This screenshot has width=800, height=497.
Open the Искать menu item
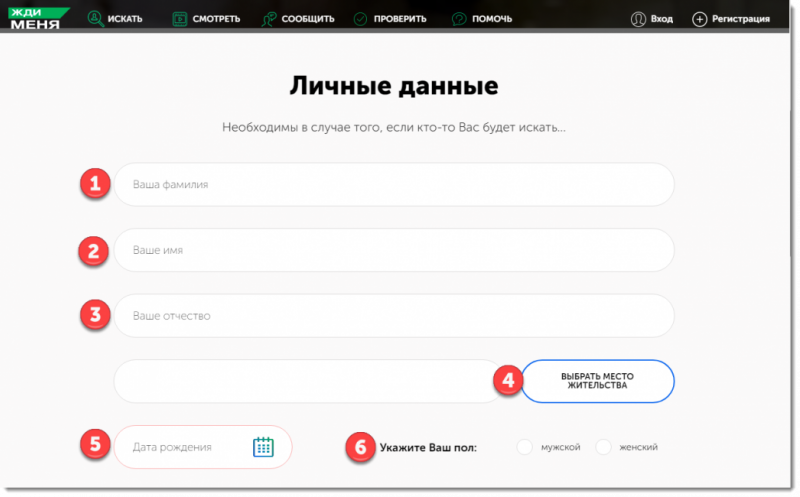pos(124,19)
